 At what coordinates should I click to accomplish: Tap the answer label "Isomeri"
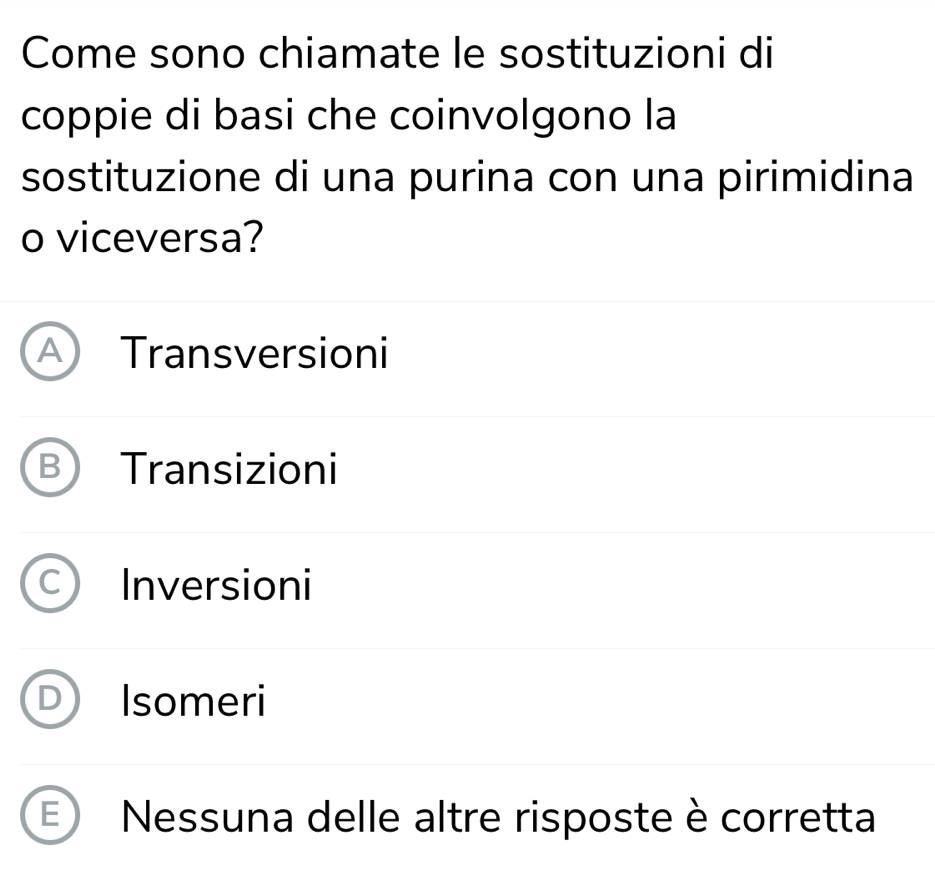point(193,701)
